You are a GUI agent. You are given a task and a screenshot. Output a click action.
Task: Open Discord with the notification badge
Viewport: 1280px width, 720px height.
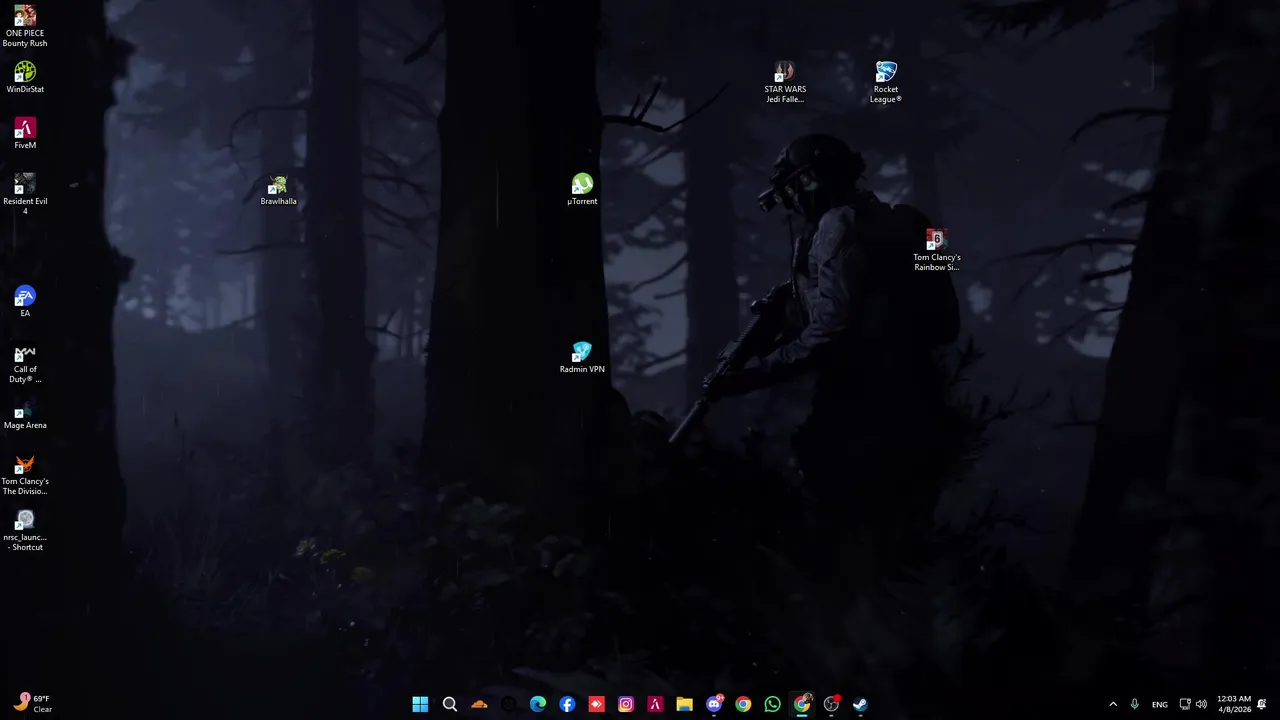(714, 704)
